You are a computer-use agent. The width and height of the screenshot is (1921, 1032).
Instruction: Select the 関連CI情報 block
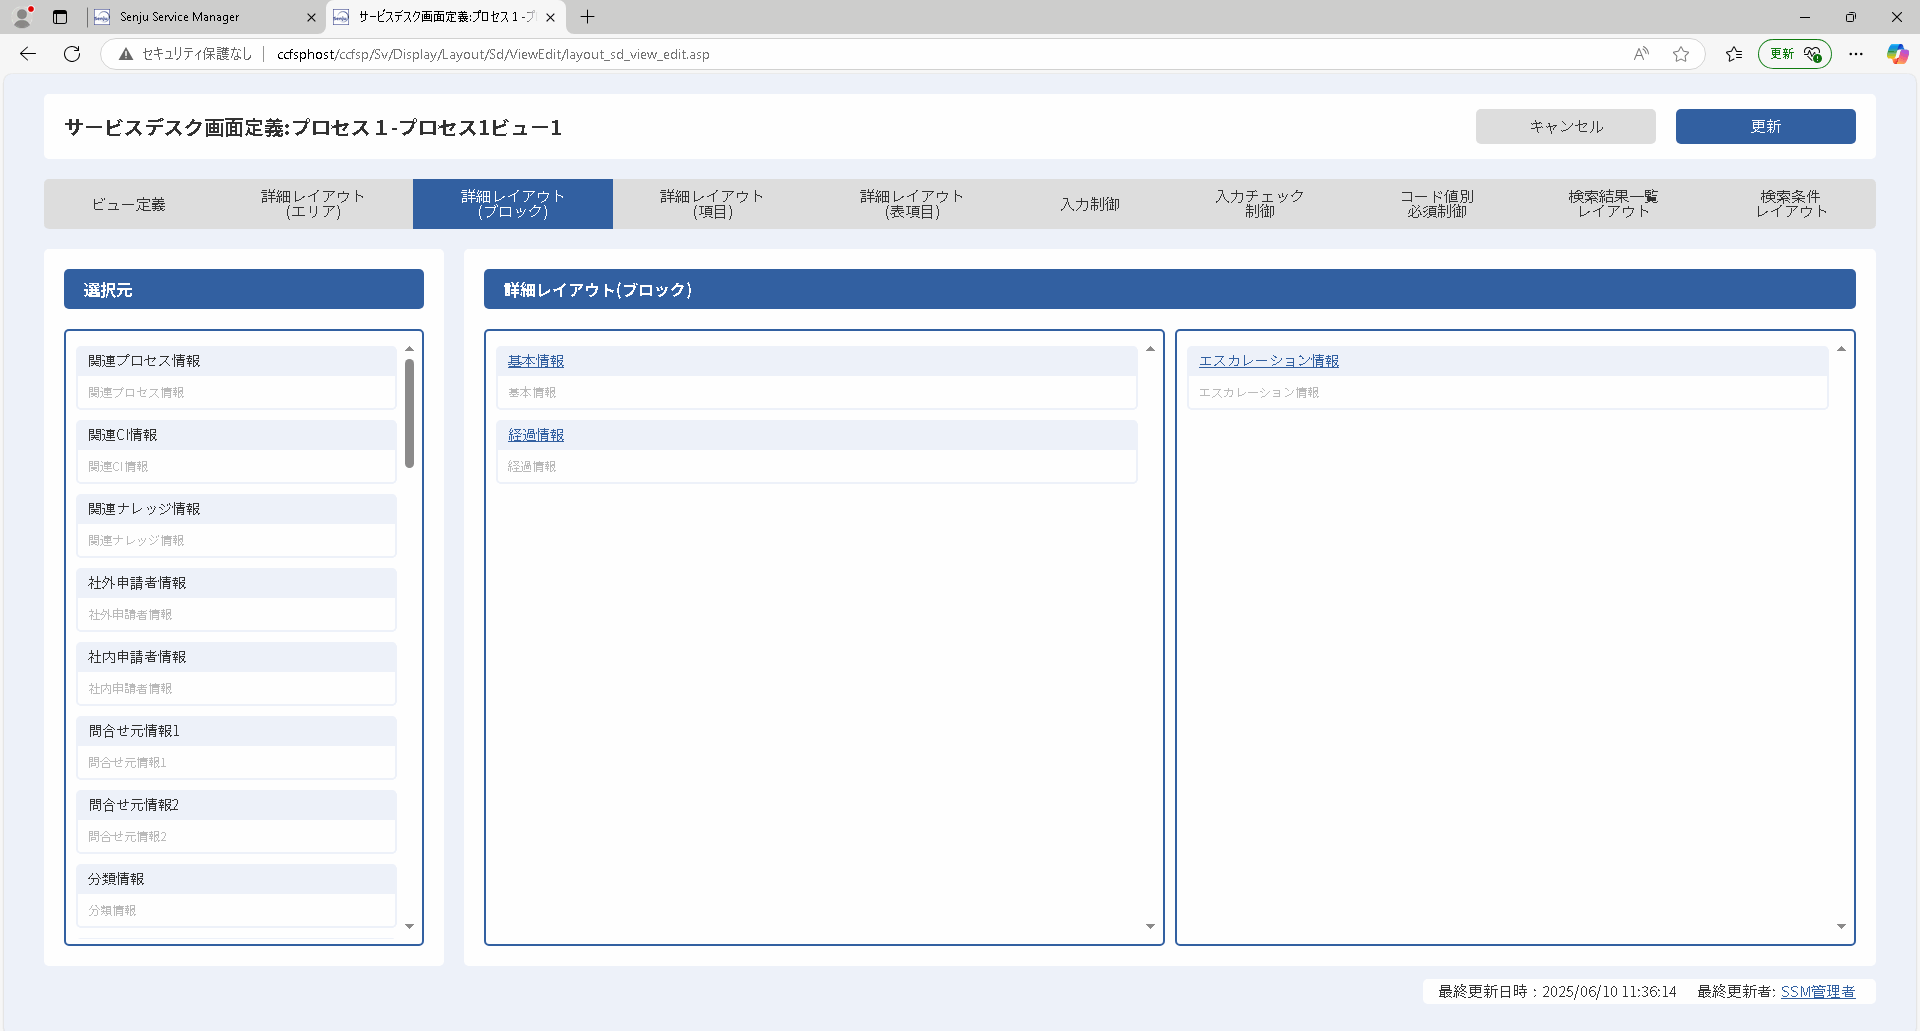coord(237,451)
